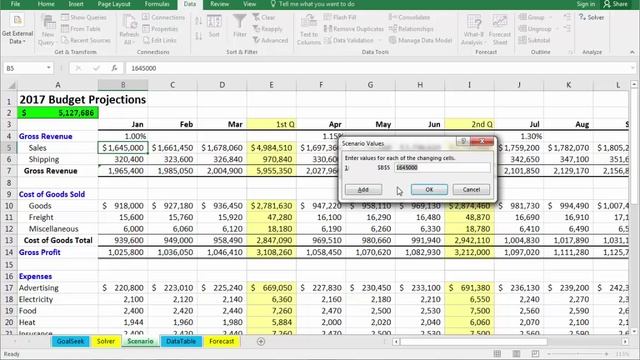Open Relationships
The width and height of the screenshot is (640, 360).
click(x=411, y=29)
